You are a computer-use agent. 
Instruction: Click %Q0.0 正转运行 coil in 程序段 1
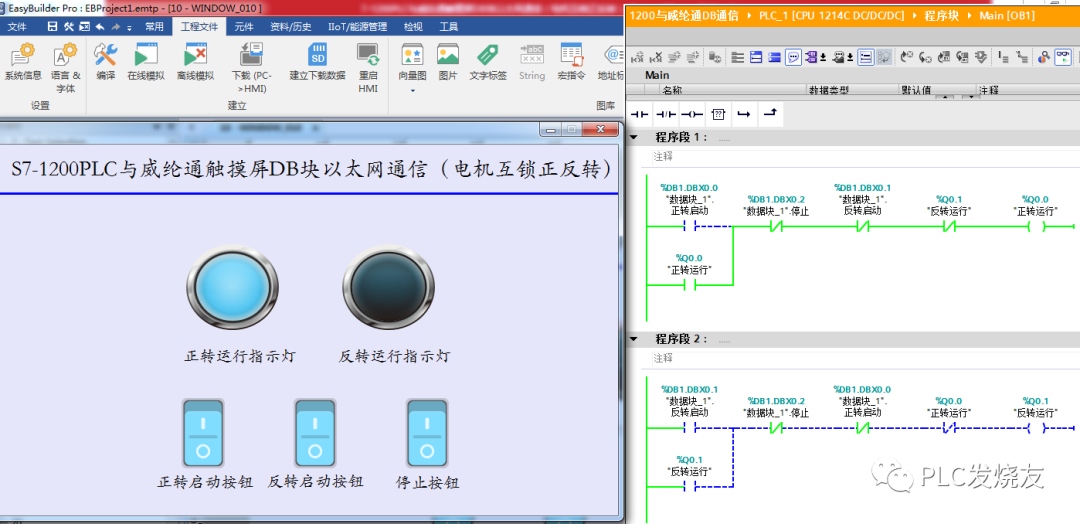click(1035, 226)
